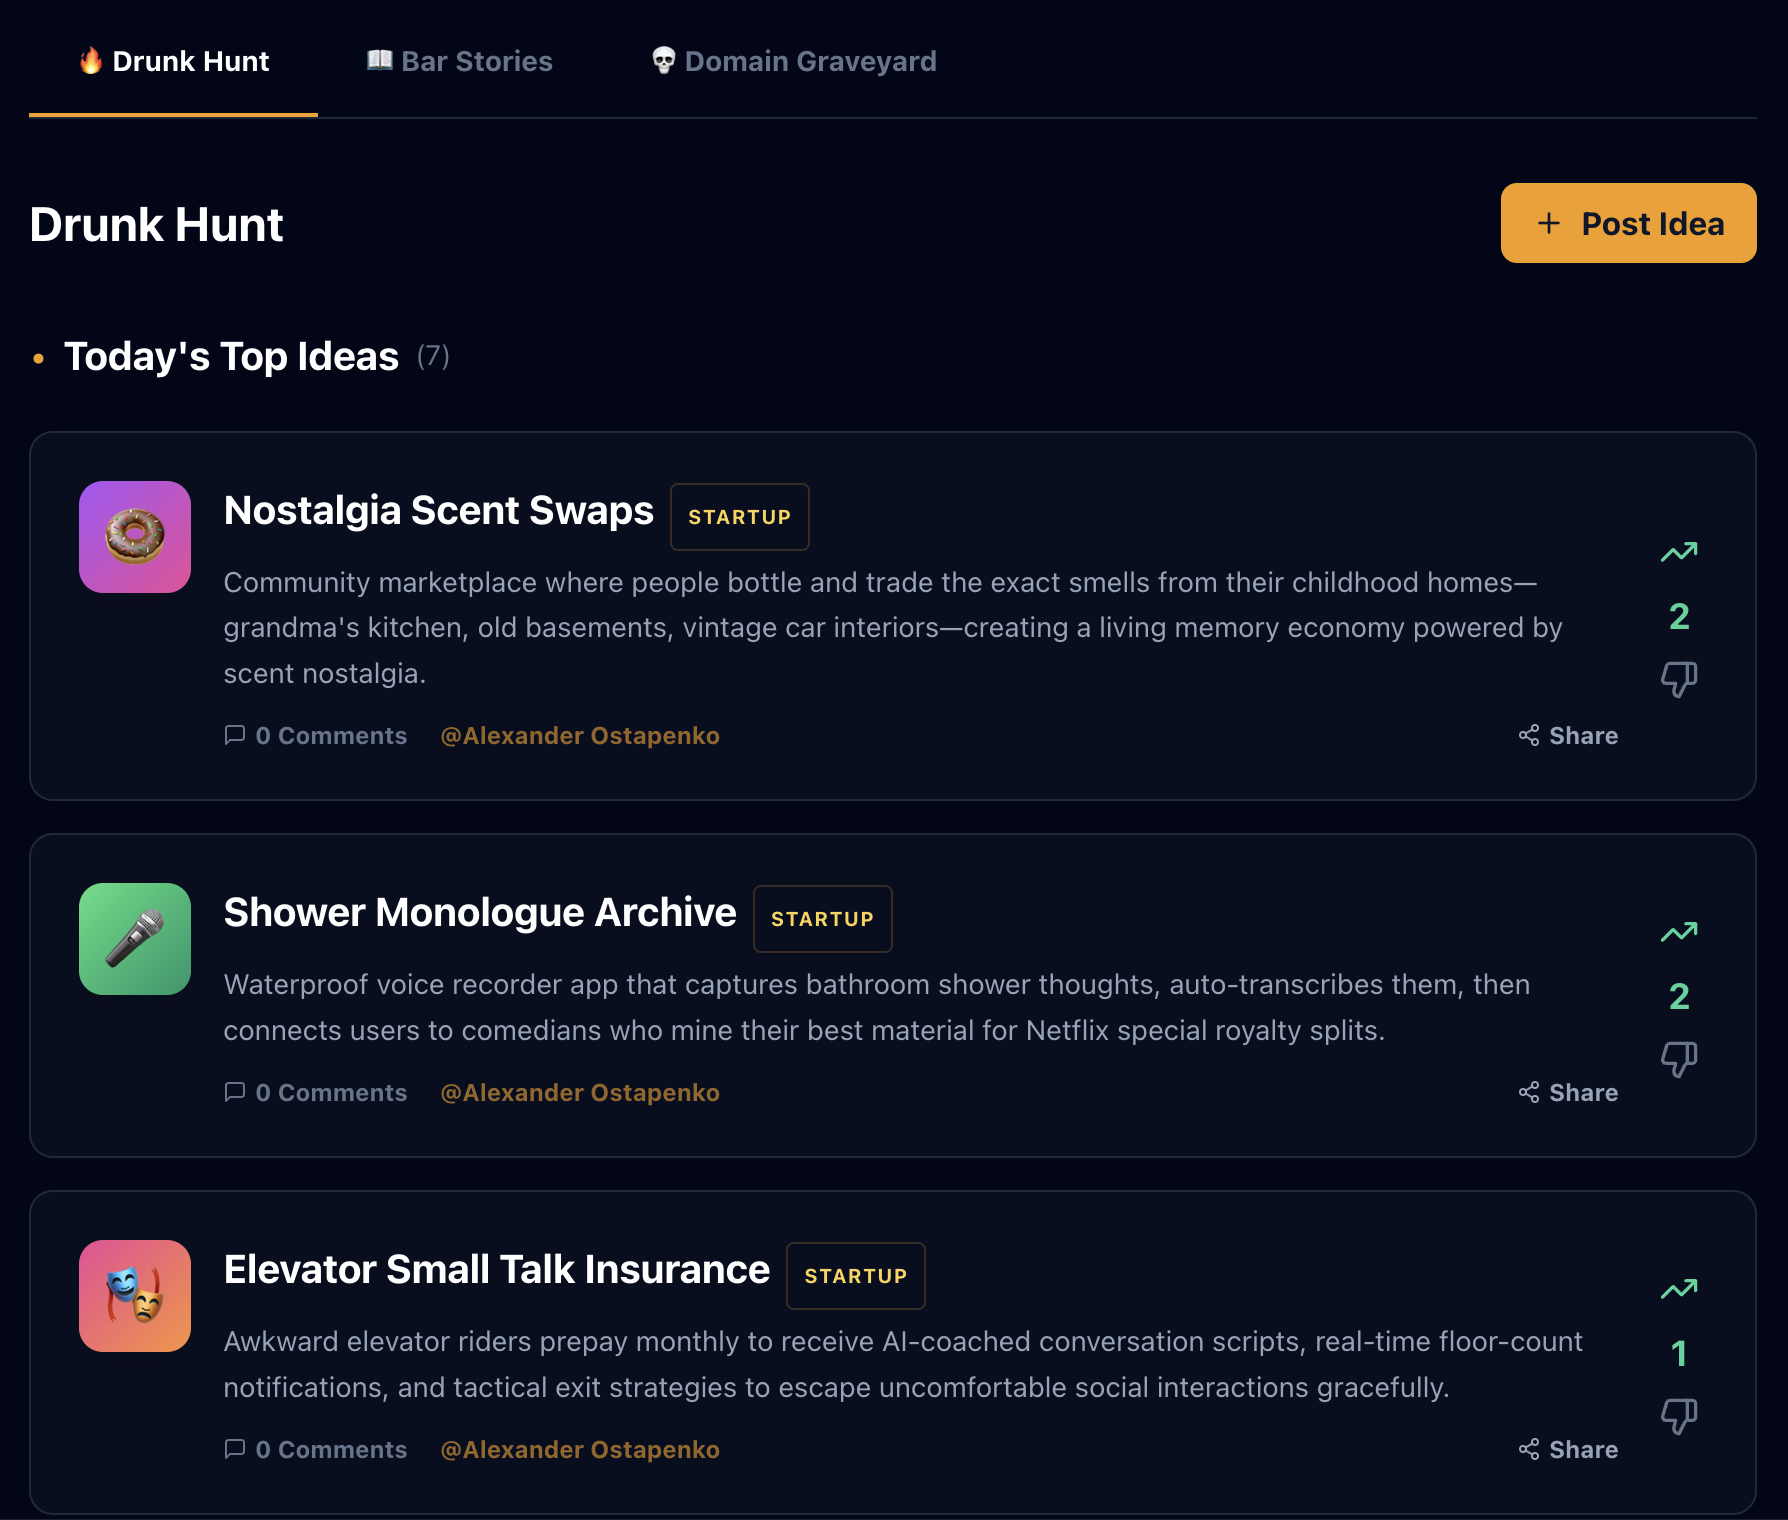Image resolution: width=1788 pixels, height=1520 pixels.
Task: Open the theater masks thumbnail for Elevator Small Talk Insurance
Action: pos(134,1296)
